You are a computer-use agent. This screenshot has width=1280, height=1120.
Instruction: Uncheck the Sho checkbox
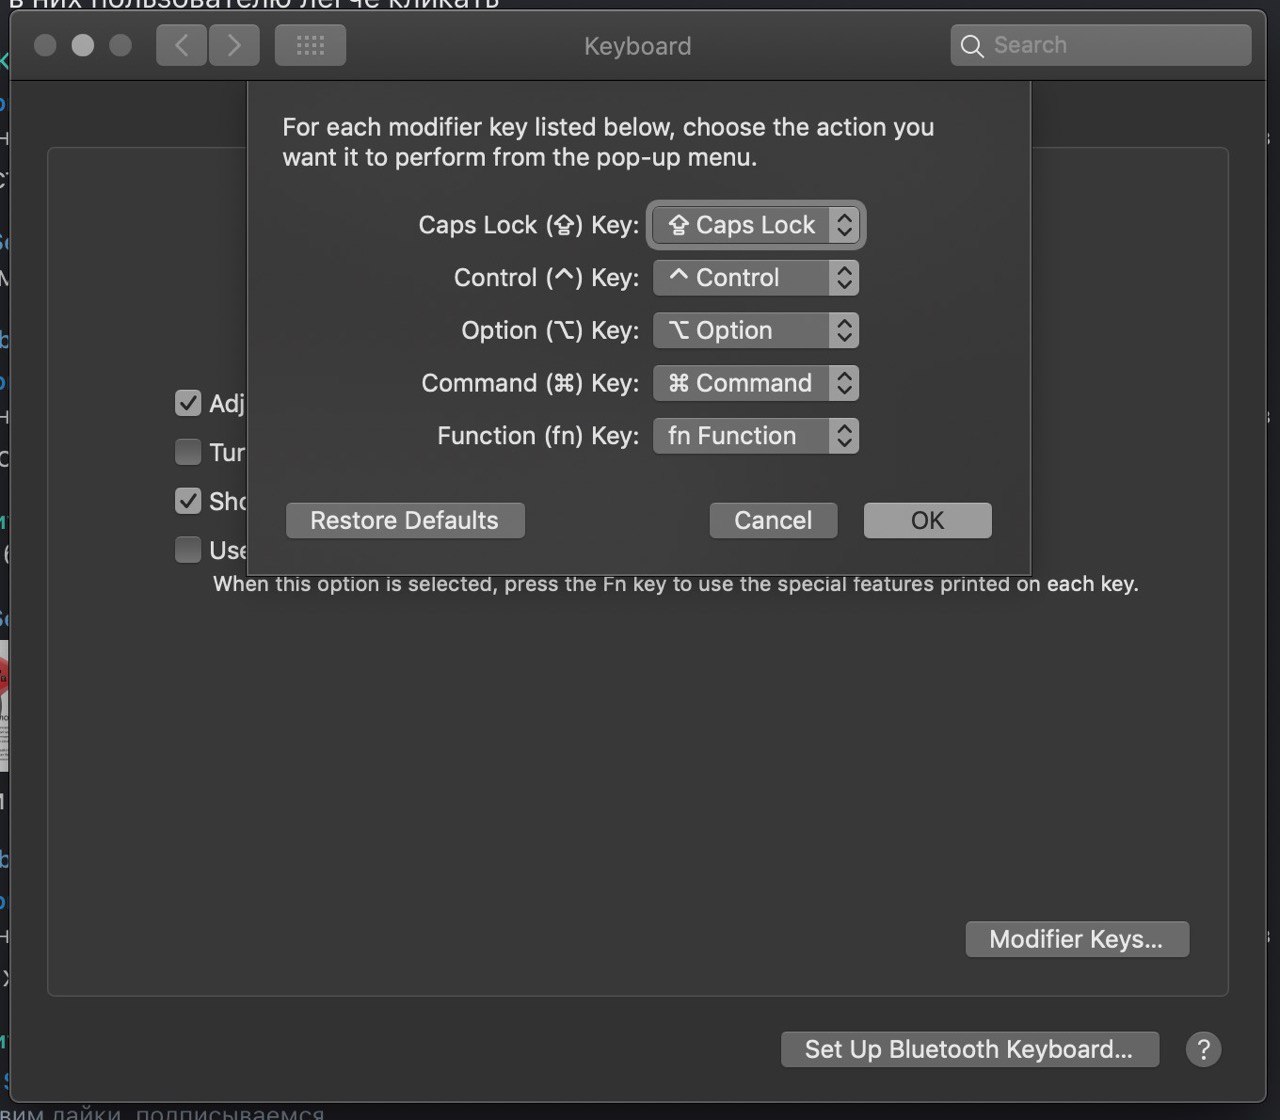(188, 500)
